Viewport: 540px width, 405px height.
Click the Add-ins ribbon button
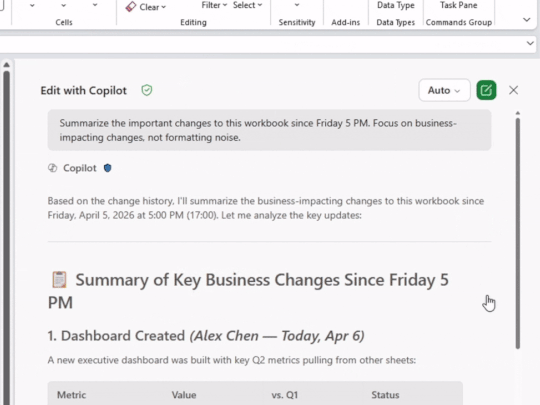(x=345, y=22)
